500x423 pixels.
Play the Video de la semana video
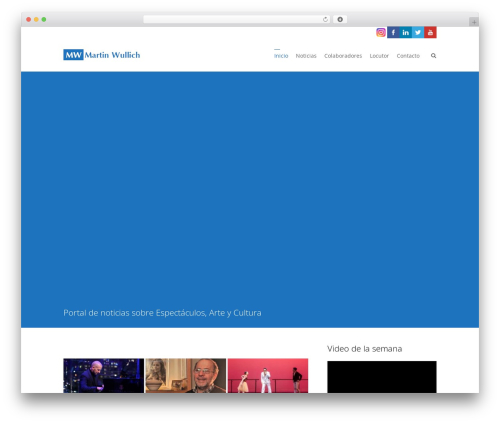coord(382,377)
